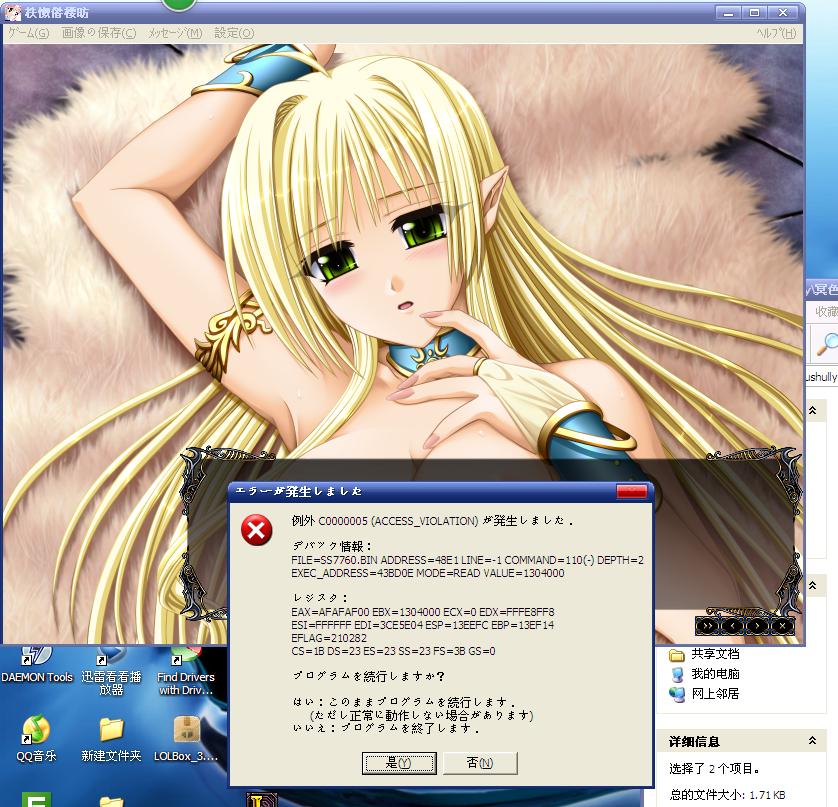
Task: Click the game window title bar icon
Action: tap(13, 12)
